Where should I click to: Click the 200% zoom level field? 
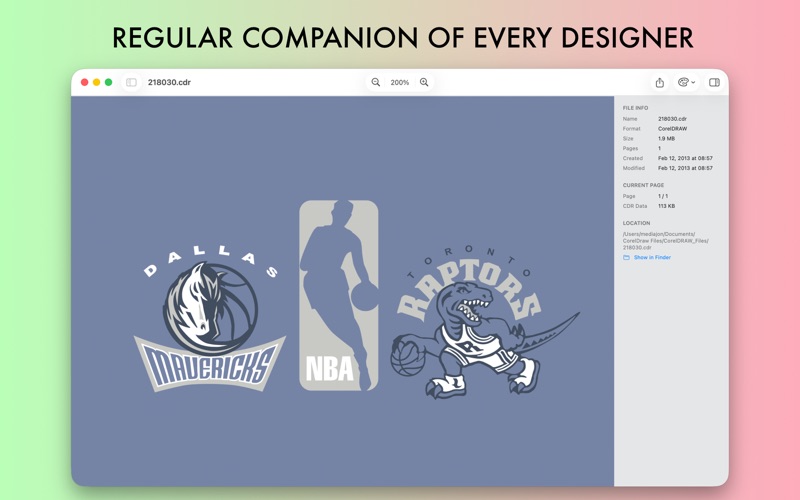click(399, 82)
